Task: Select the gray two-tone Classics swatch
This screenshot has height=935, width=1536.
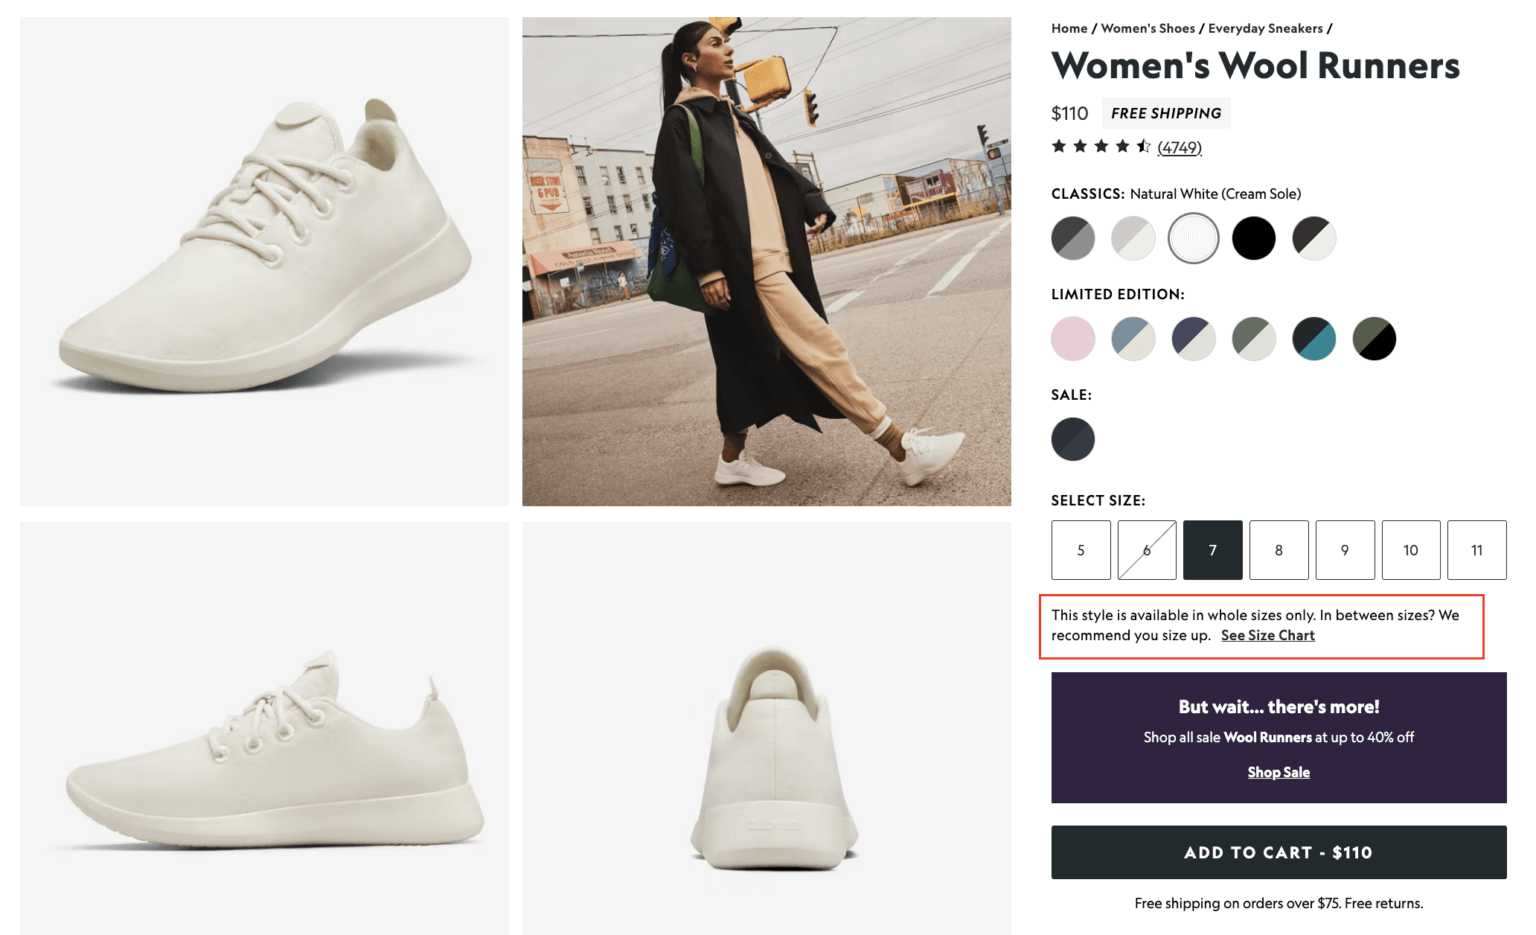Action: (x=1073, y=238)
